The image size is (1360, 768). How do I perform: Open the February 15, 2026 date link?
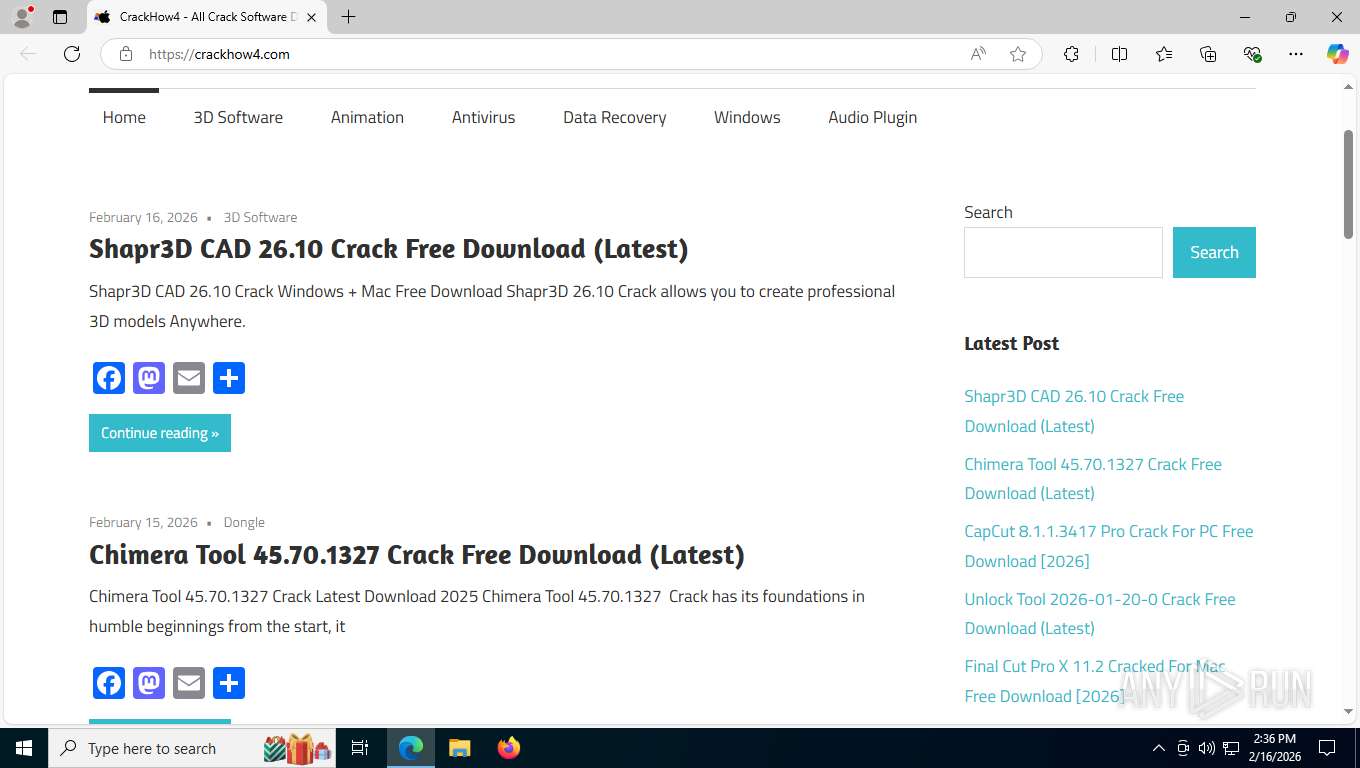143,522
